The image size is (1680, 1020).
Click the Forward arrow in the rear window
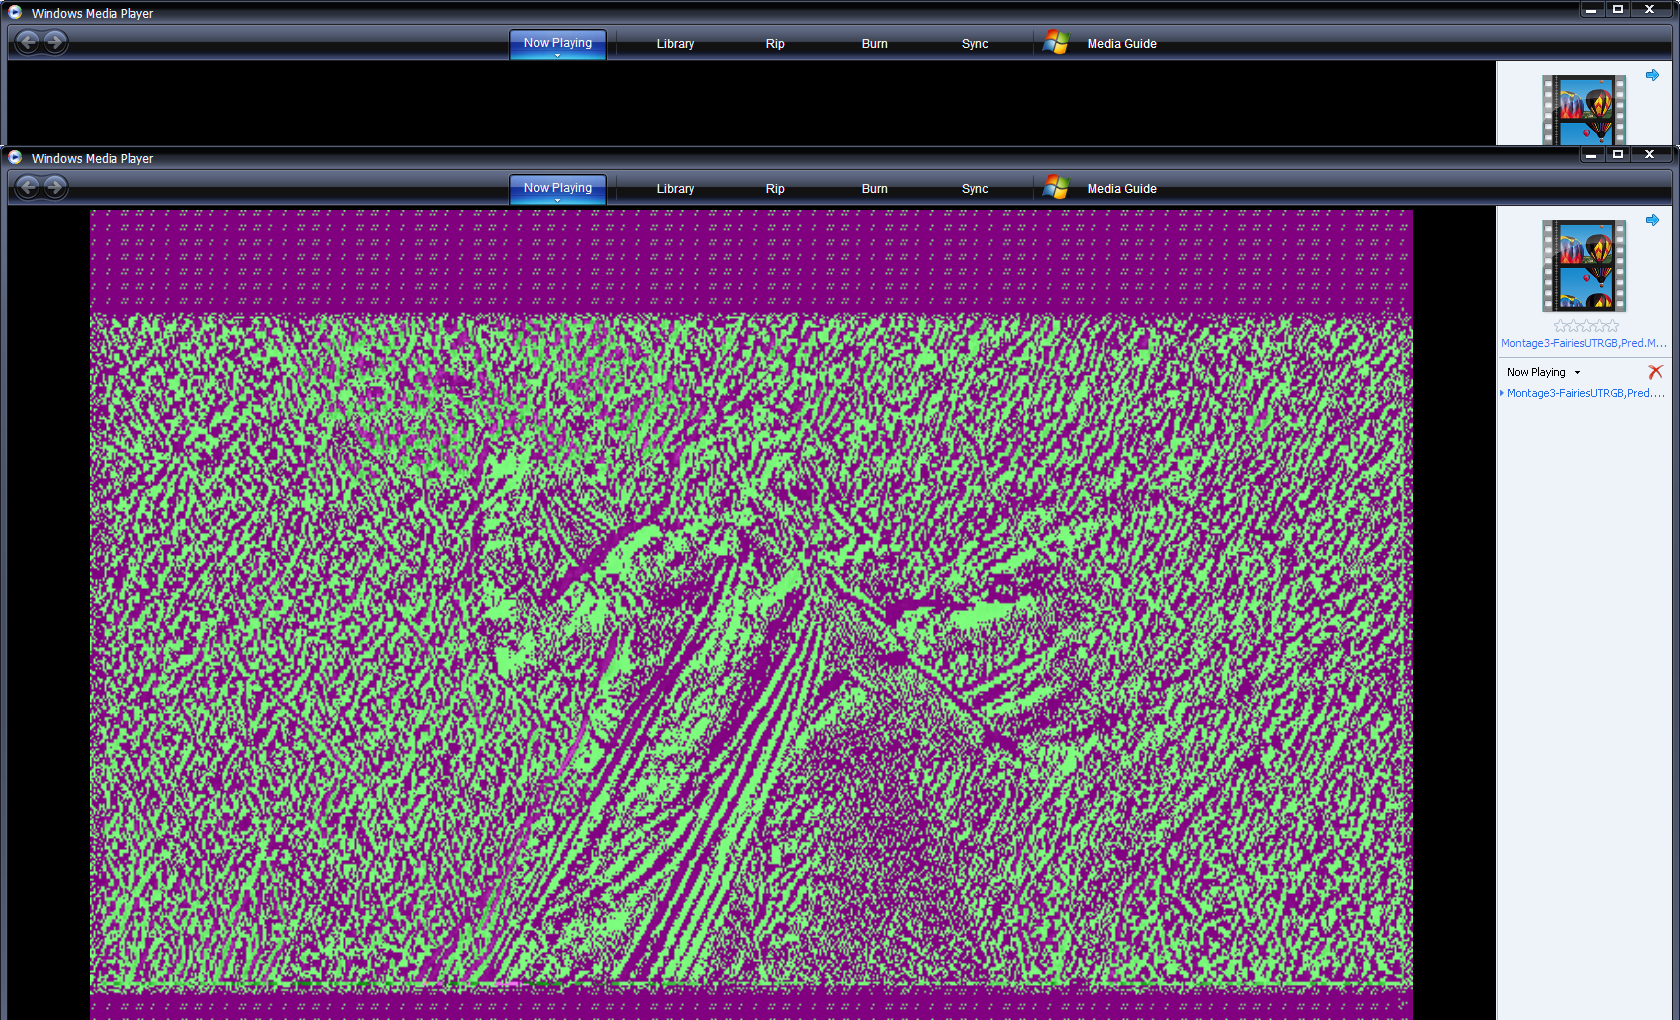click(x=56, y=42)
